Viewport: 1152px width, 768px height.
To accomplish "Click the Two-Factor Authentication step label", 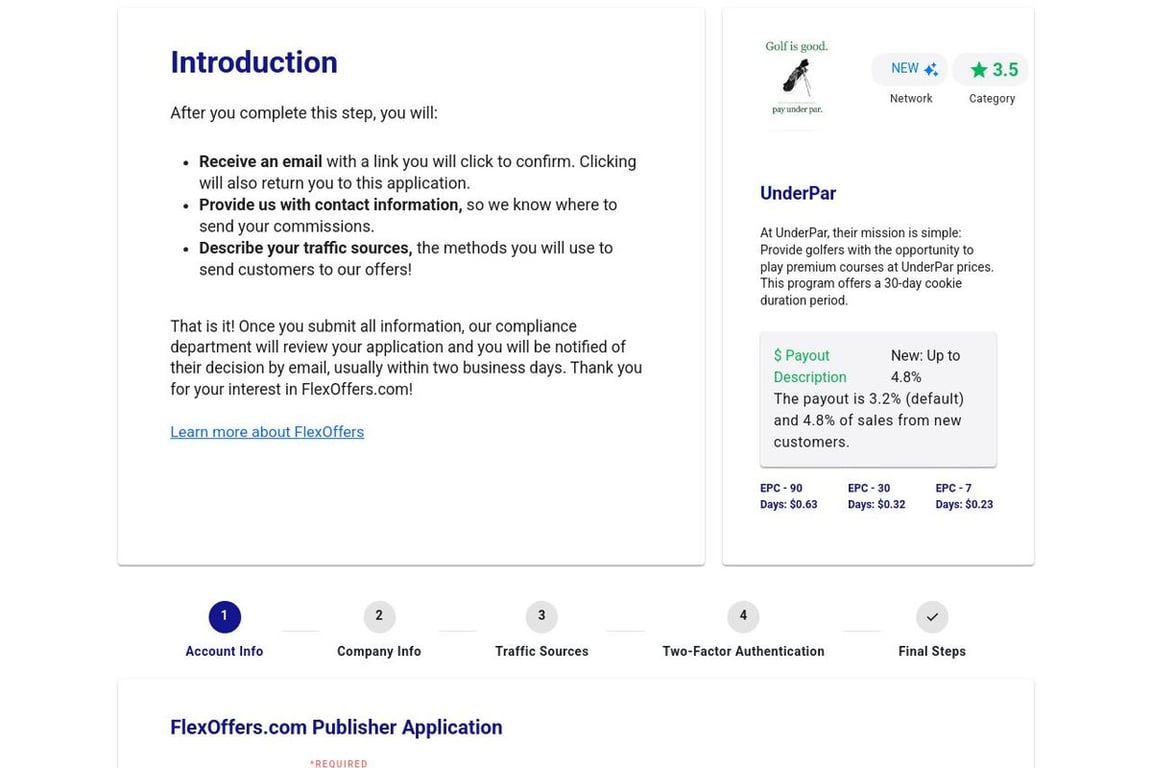I will 743,651.
